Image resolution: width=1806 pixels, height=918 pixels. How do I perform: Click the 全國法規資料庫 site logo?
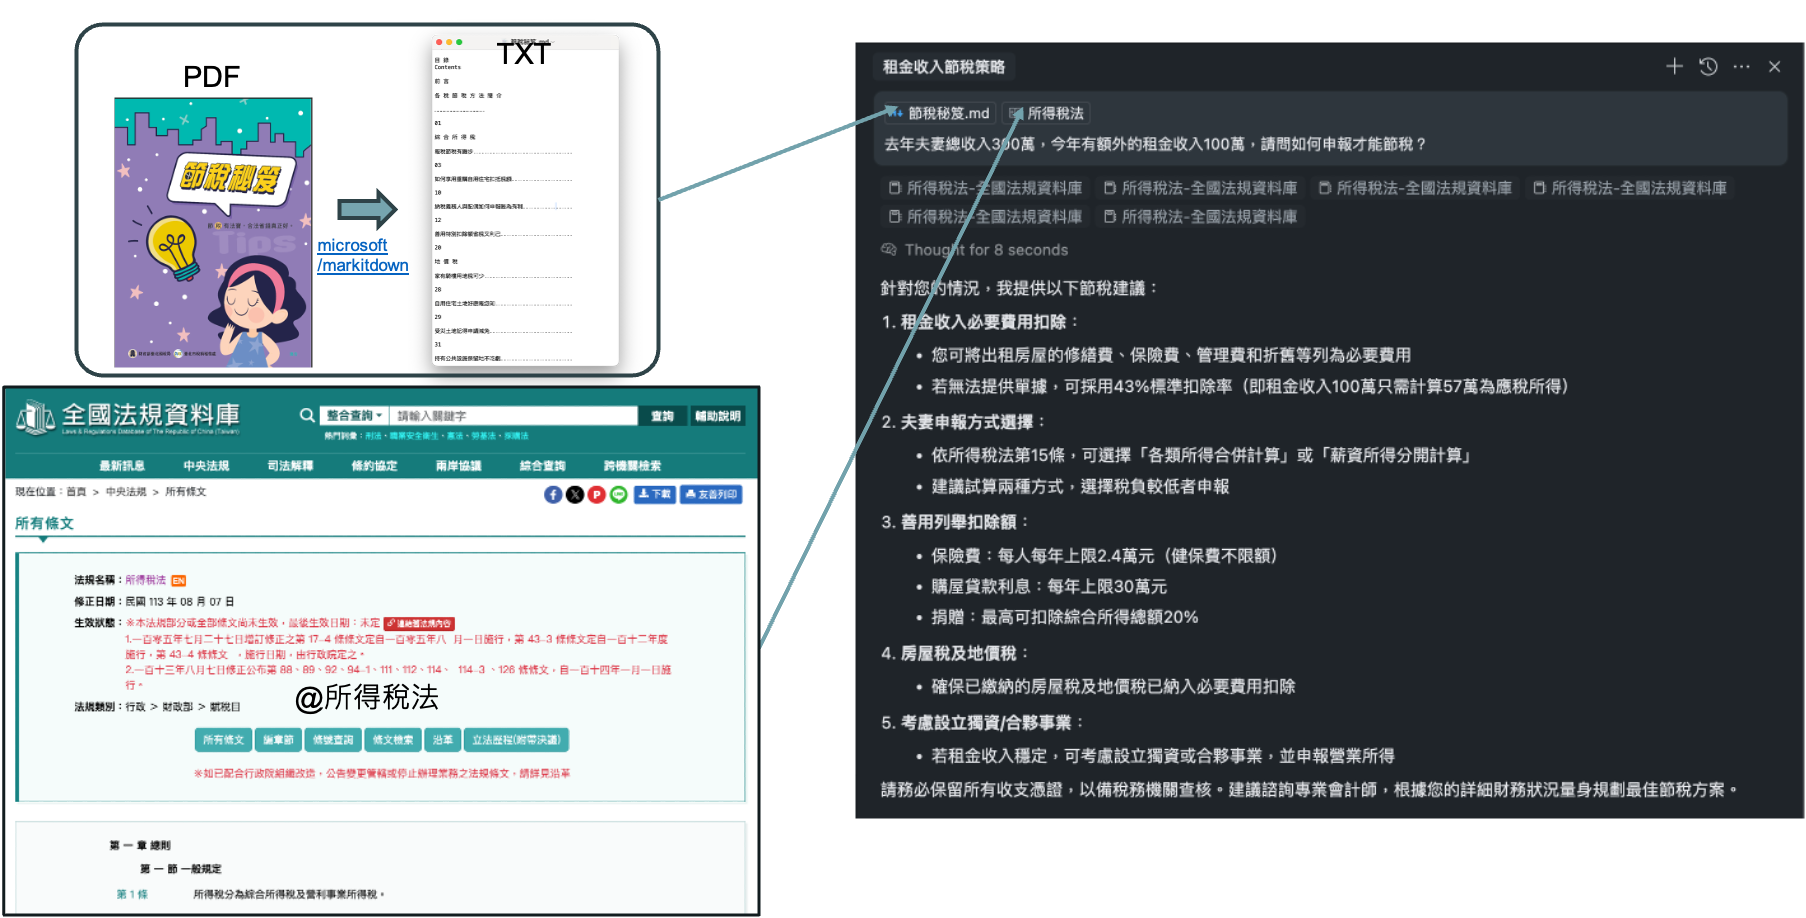point(128,417)
